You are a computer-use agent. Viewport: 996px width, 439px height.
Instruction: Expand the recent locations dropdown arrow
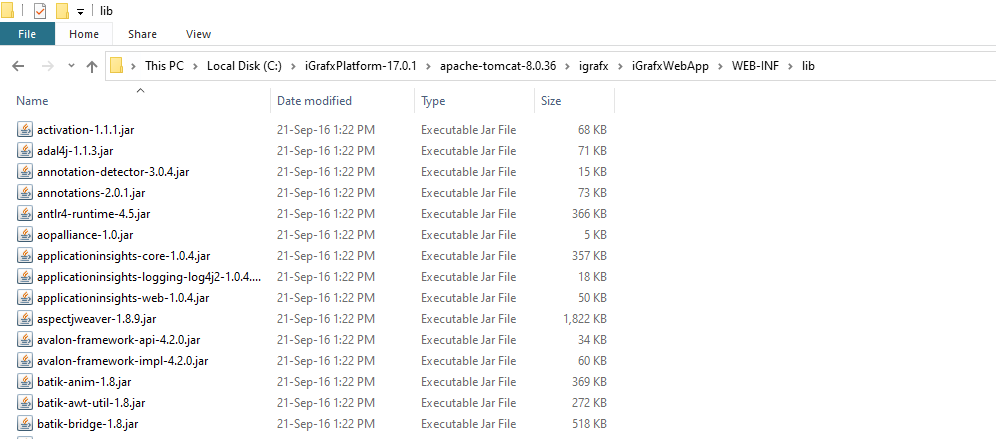pyautogui.click(x=69, y=67)
